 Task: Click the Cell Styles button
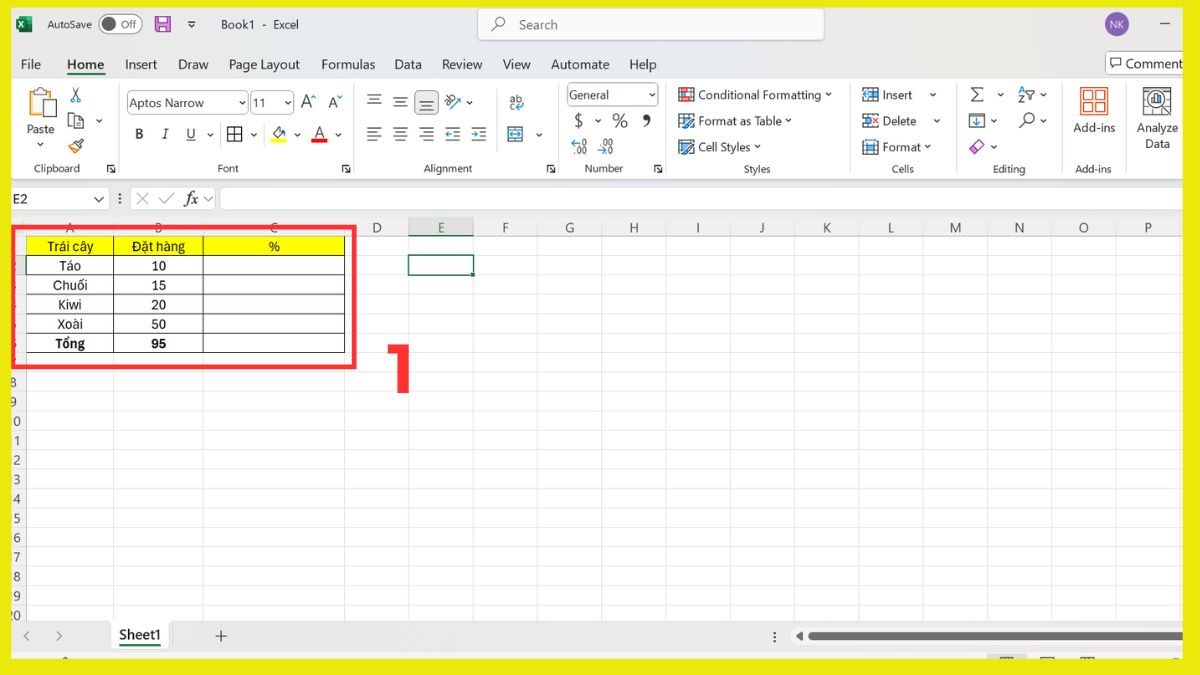(x=719, y=146)
